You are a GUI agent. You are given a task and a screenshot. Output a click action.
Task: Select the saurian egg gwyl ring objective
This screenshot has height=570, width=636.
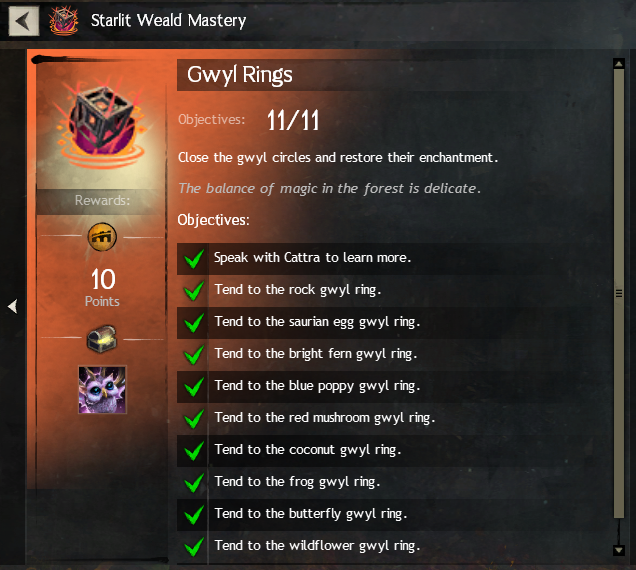[373, 323]
